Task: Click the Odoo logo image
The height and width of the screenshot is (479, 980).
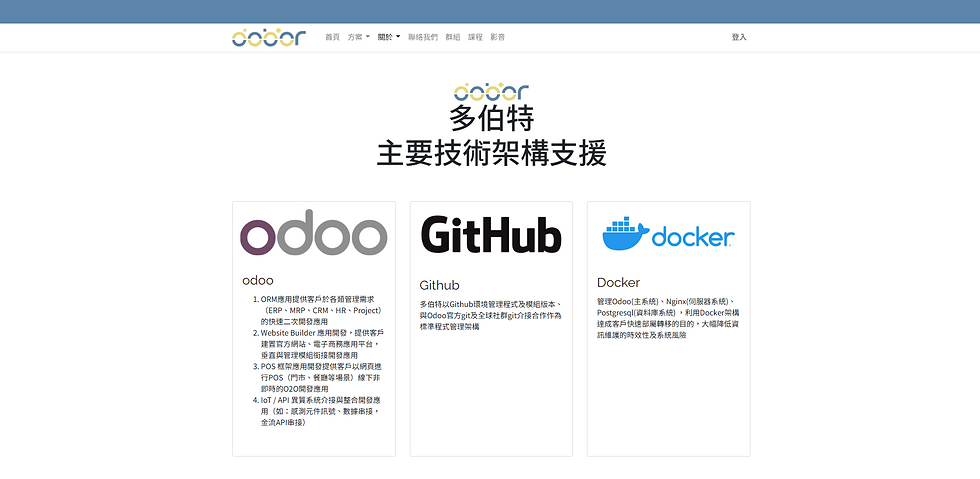Action: [314, 233]
